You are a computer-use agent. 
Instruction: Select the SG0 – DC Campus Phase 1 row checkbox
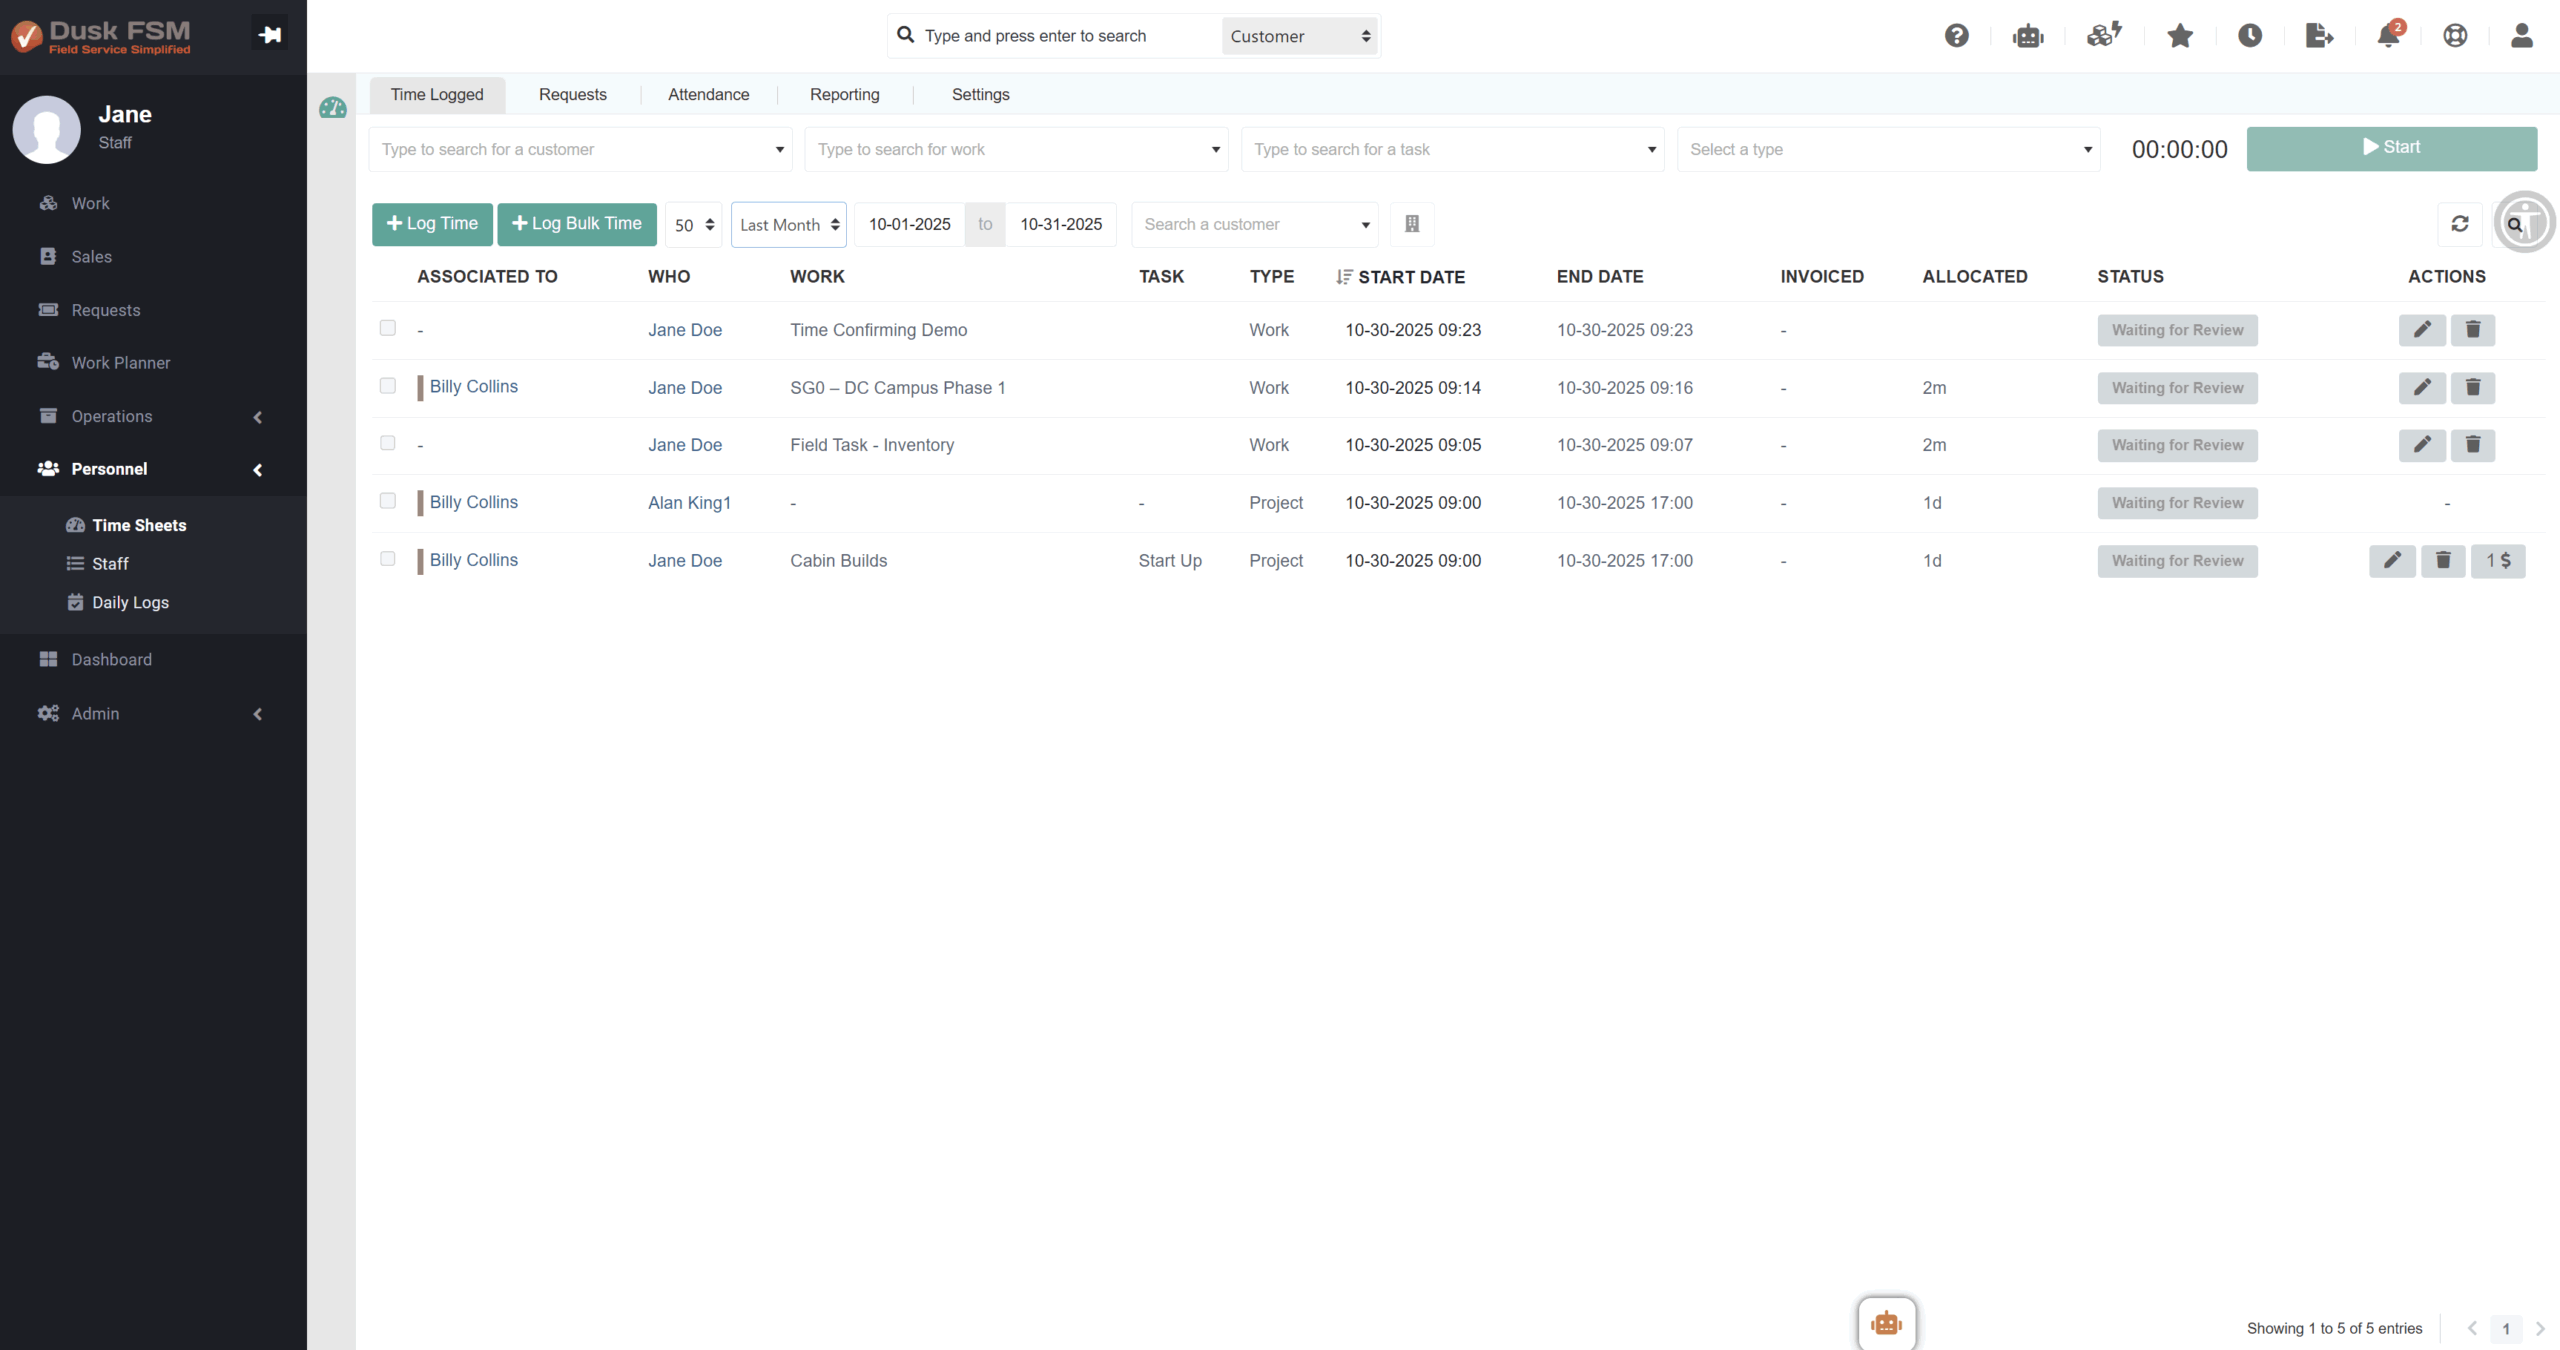[388, 386]
